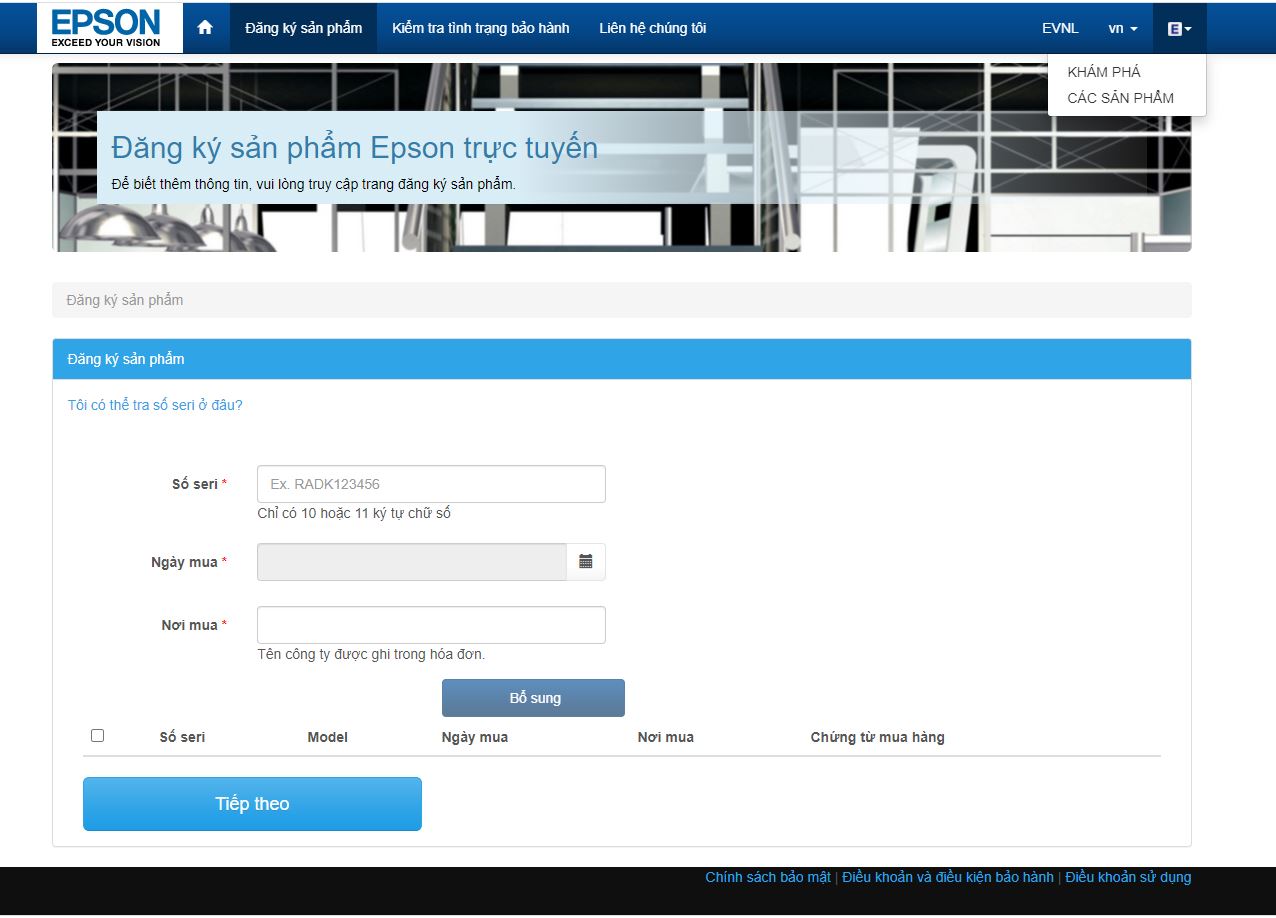Choose KHÁM PHÁ from the dropdown menu
The height and width of the screenshot is (918, 1276).
(1104, 72)
